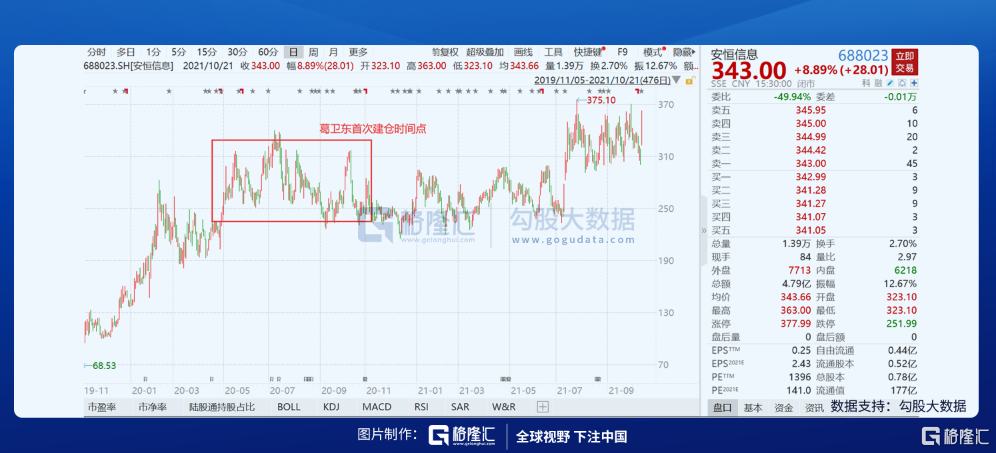996x453 pixels.
Task: Click the 委比 value -49.94%
Action: [x=791, y=97]
